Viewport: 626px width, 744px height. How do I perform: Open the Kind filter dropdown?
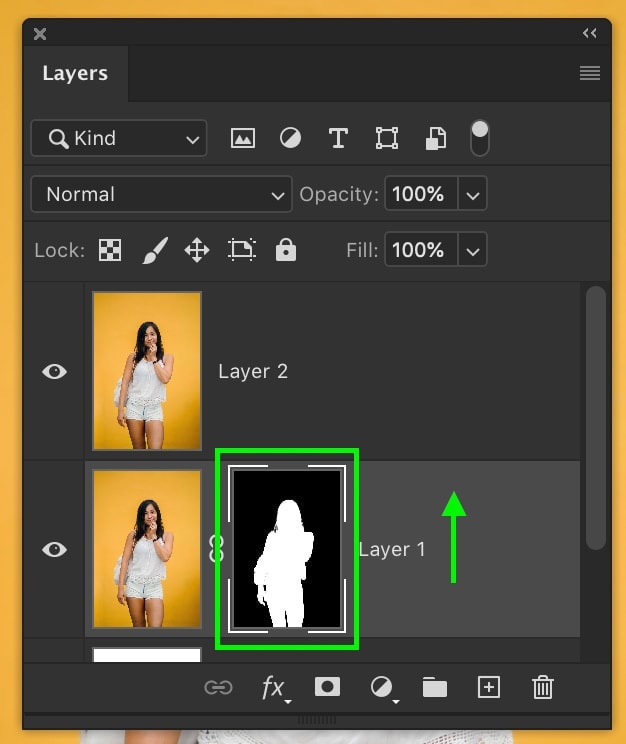(119, 139)
